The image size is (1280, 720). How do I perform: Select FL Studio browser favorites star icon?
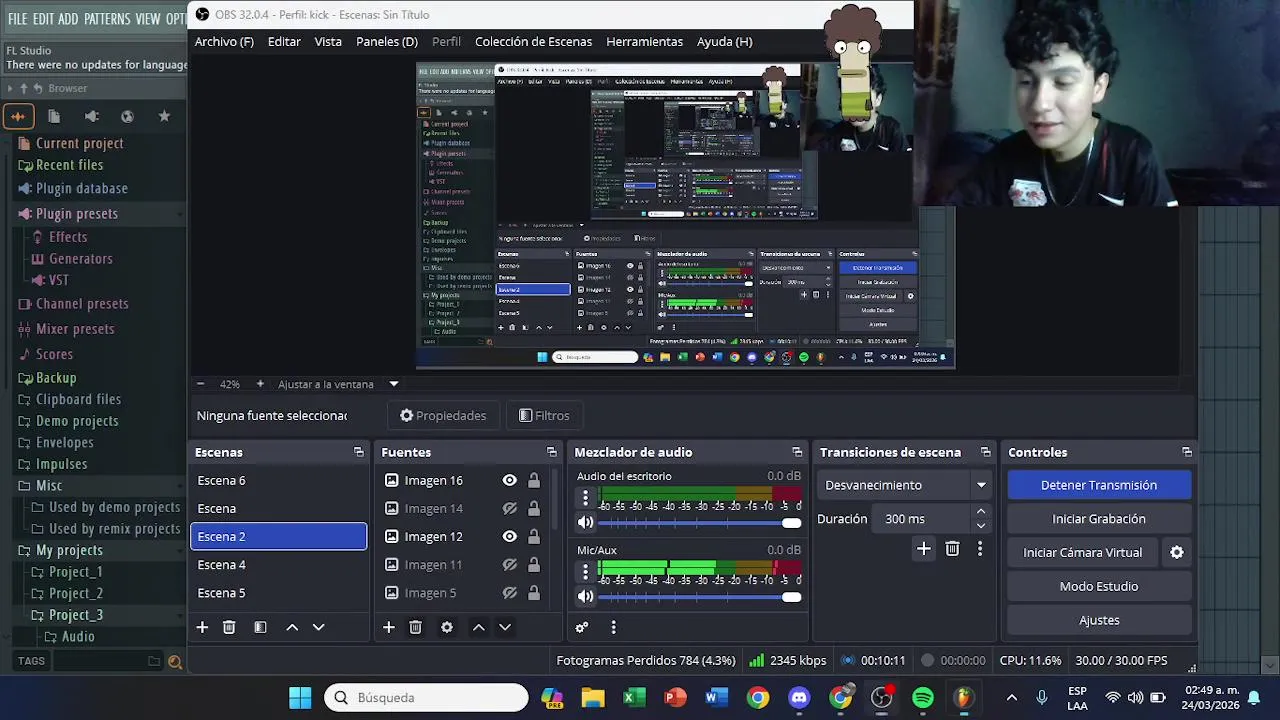point(164,116)
